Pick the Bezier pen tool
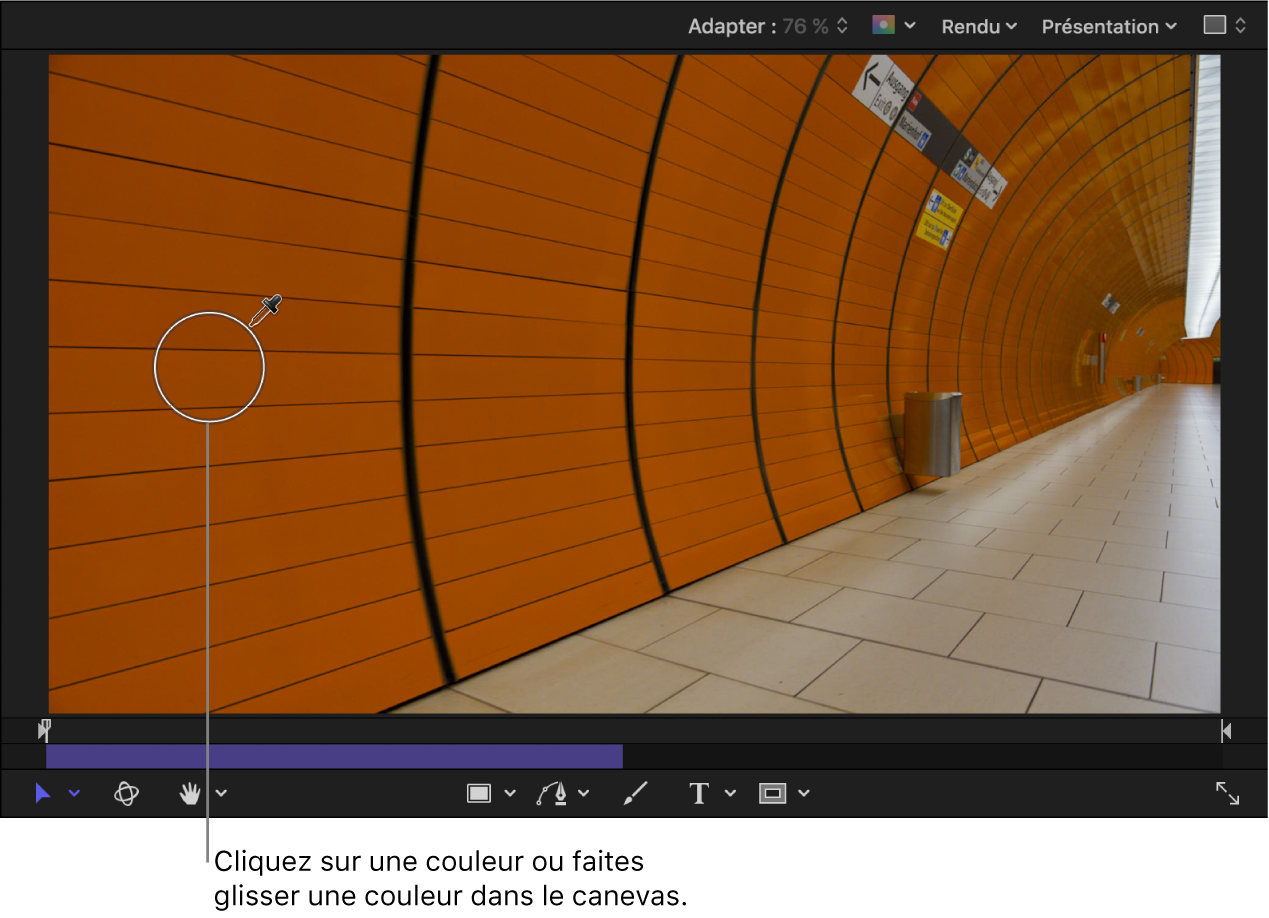 [552, 793]
